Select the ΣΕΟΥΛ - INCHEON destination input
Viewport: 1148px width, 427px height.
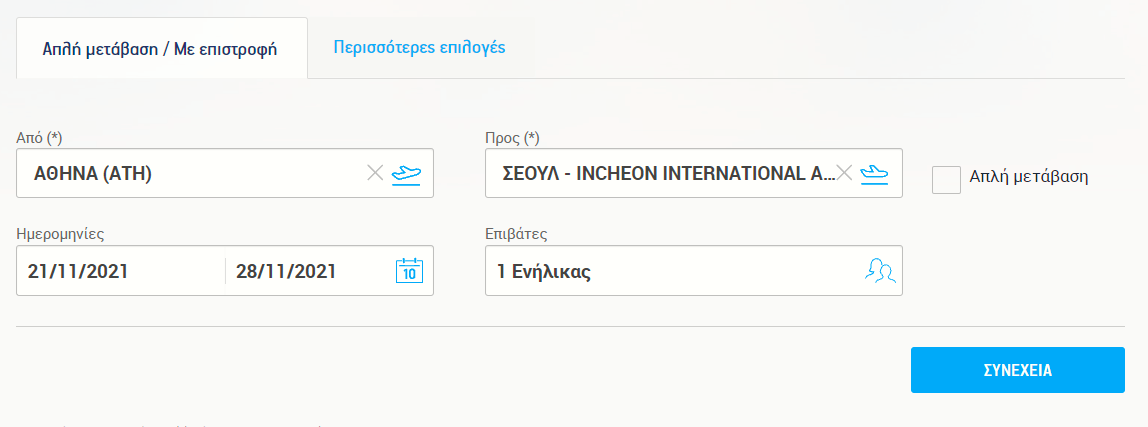660,174
